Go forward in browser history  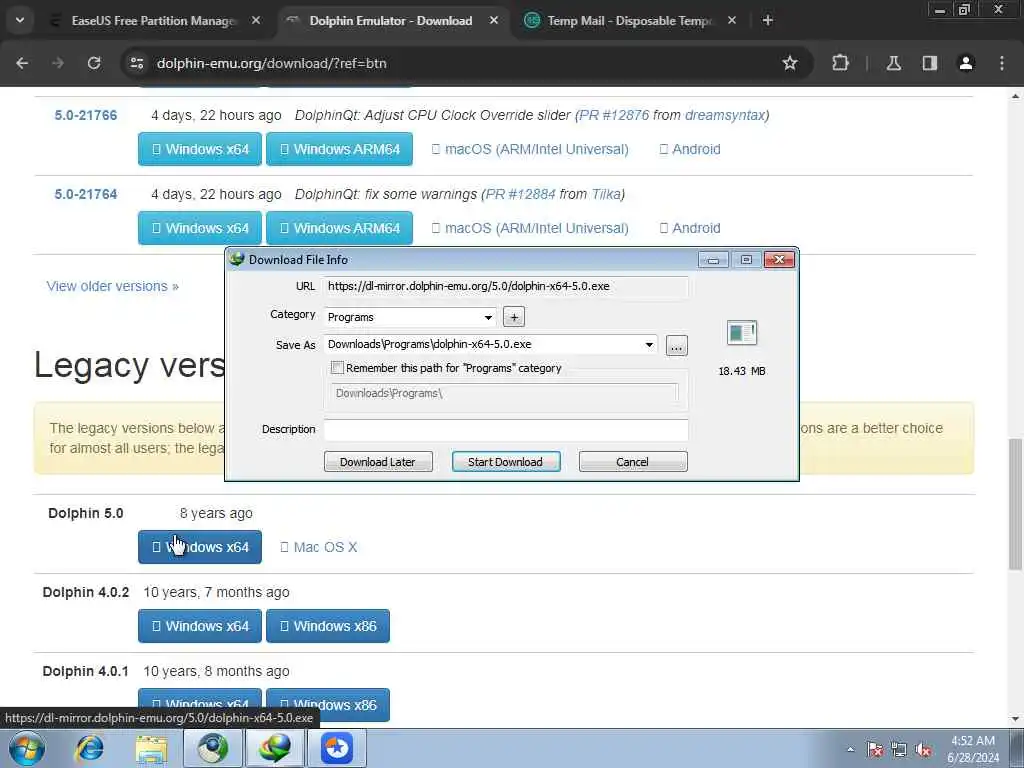tap(58, 63)
